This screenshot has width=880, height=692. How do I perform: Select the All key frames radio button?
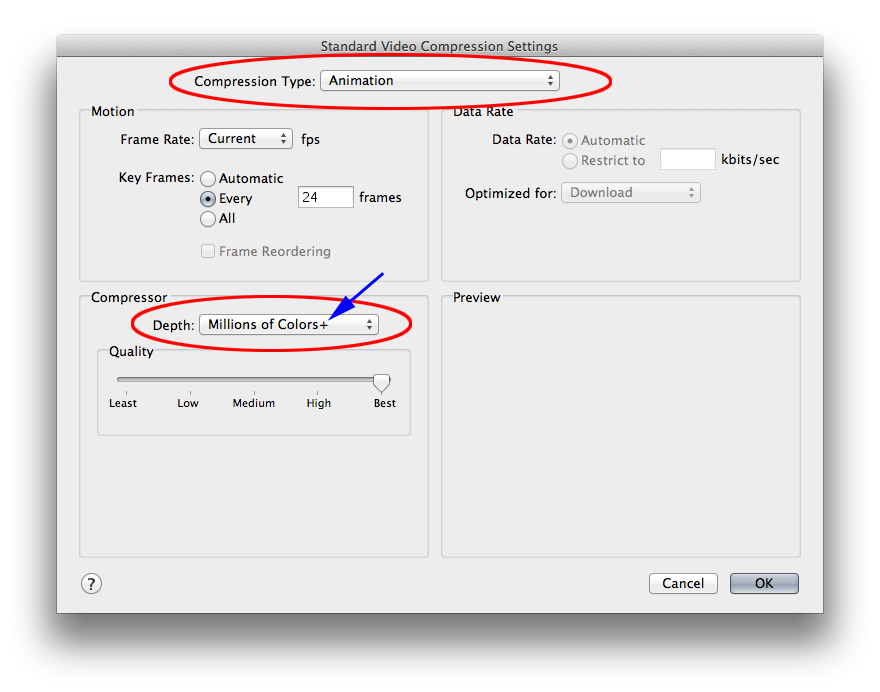point(208,219)
